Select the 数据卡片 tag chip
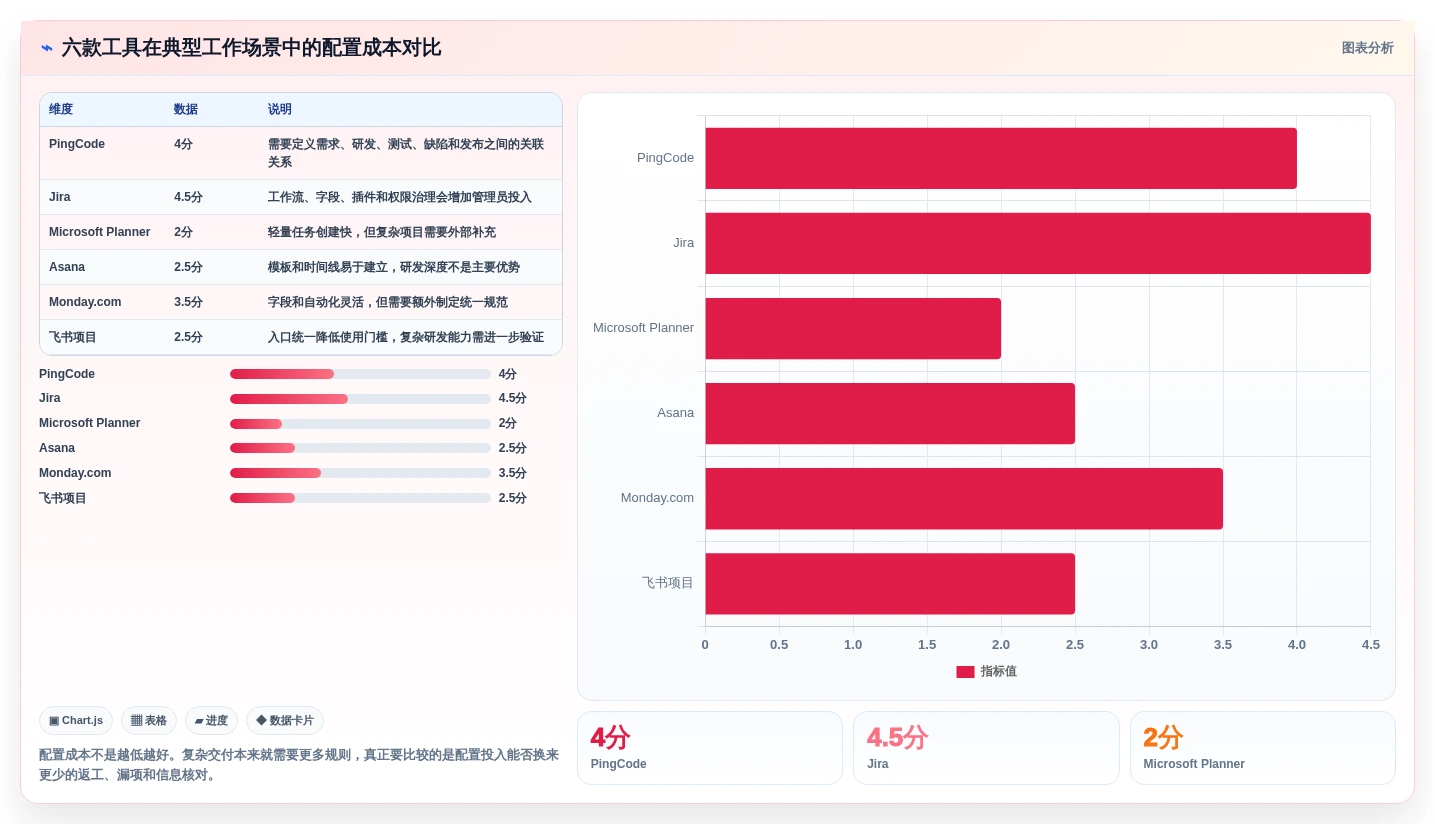The image size is (1435, 824). (x=285, y=721)
